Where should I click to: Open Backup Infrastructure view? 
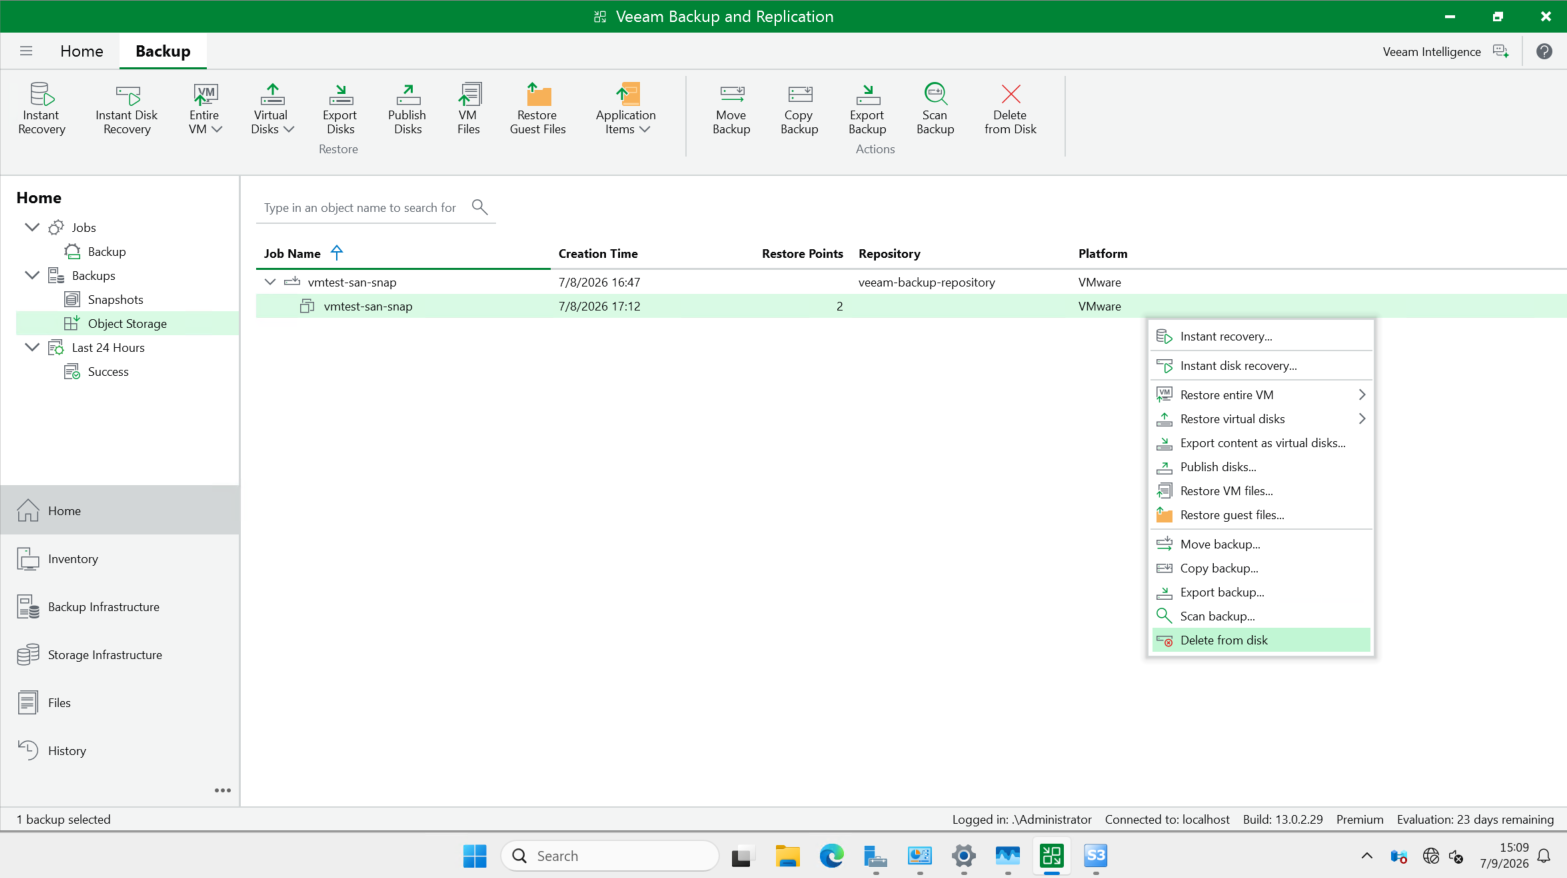click(120, 607)
